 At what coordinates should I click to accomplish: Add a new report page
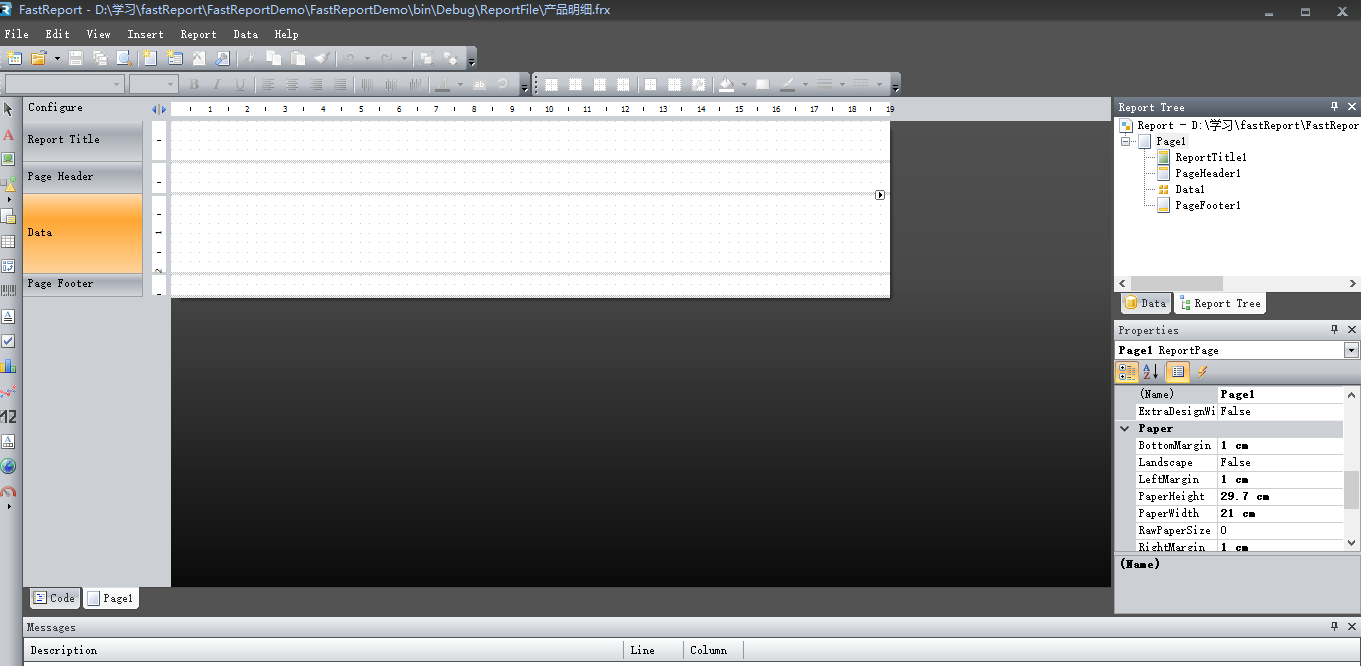pos(151,59)
